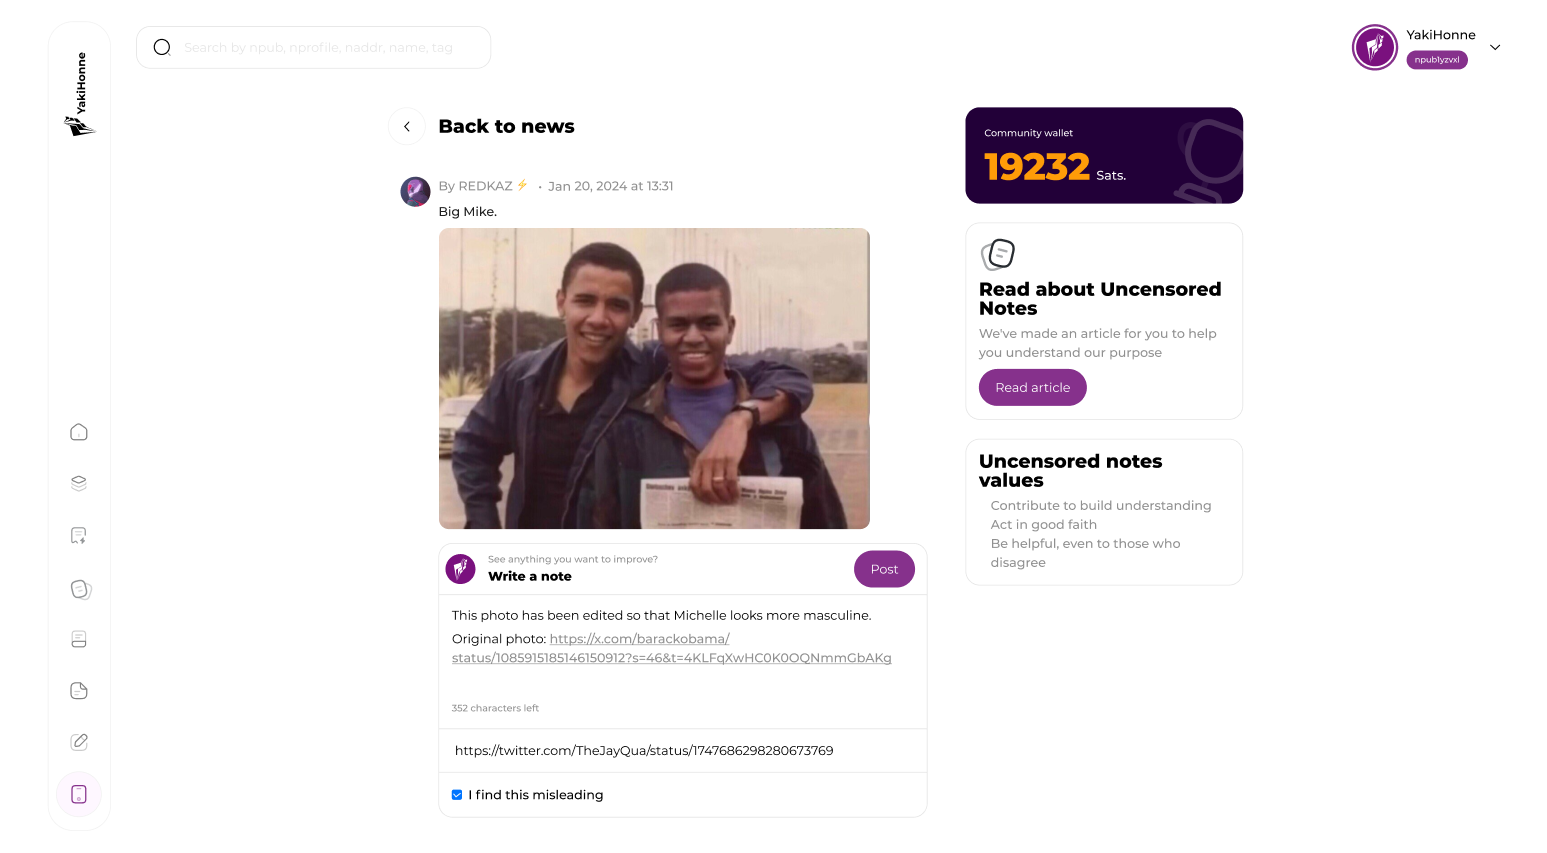The image size is (1547, 853).
Task: Uncheck the 'I find this misleading' checkbox
Action: point(457,795)
